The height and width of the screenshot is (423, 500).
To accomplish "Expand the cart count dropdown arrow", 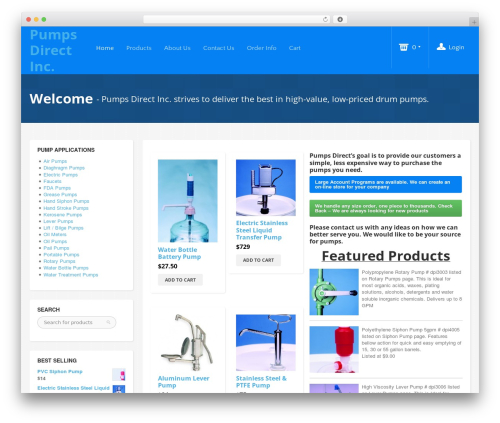I will tap(419, 47).
